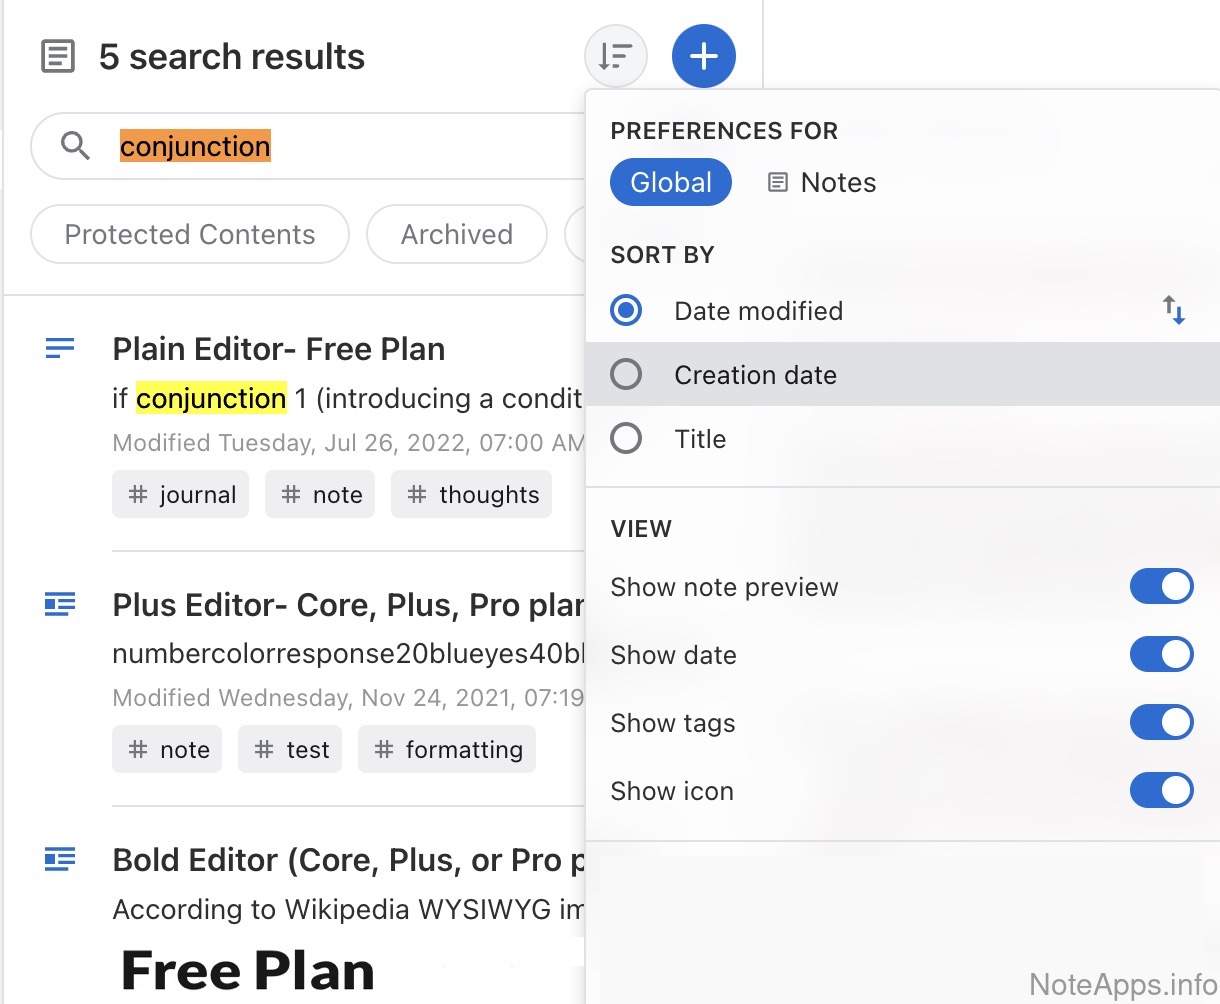Click the Plus Editor note type icon

60,604
